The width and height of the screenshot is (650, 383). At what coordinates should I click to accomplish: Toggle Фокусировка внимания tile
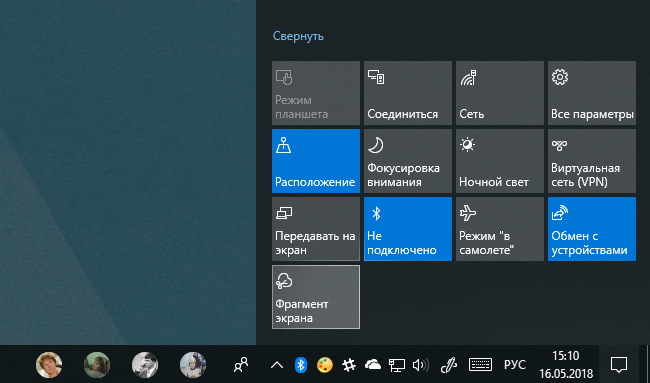408,161
